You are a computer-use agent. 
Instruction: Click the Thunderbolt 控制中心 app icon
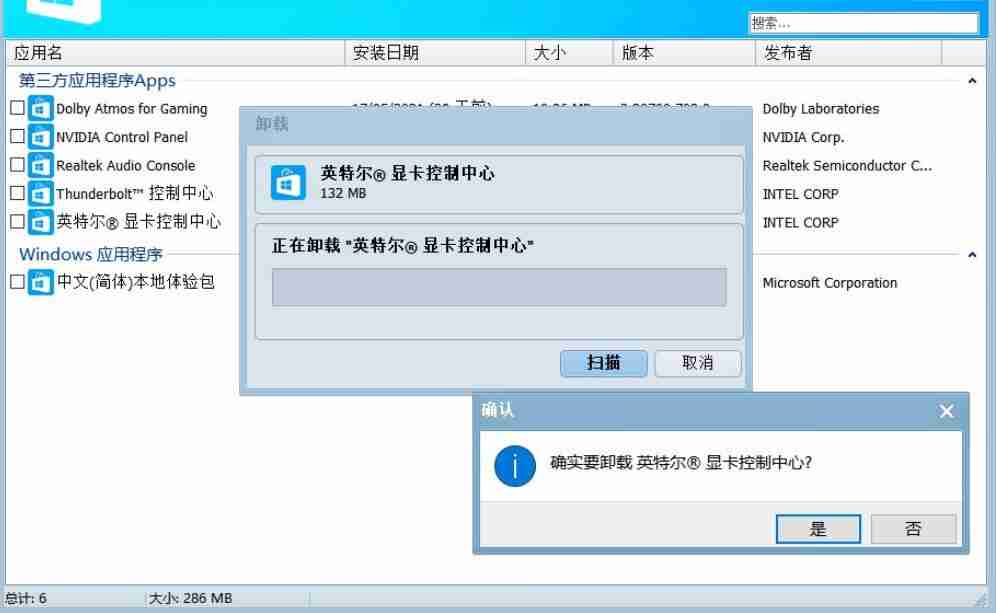tap(41, 194)
